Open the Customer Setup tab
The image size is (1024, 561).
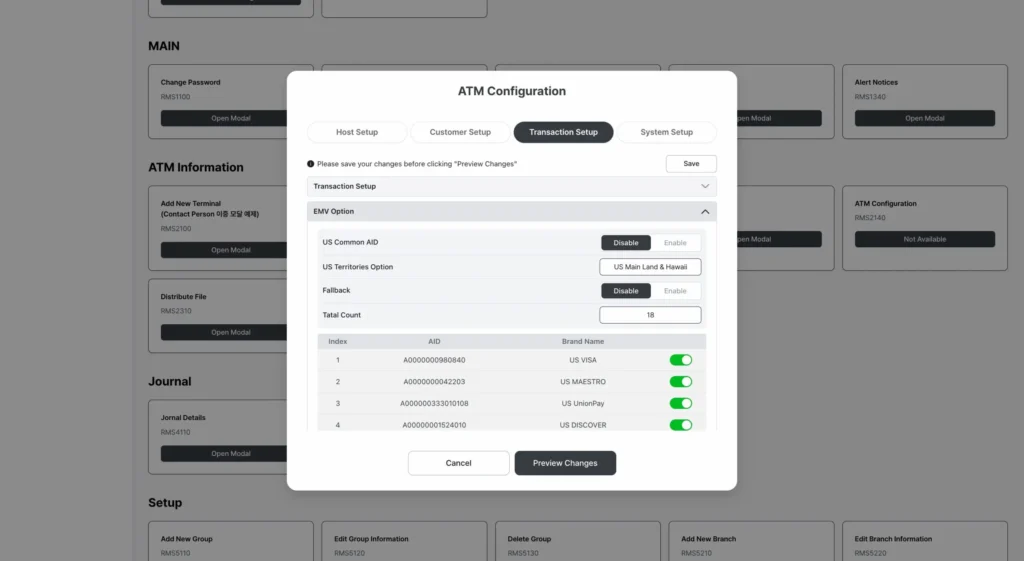[460, 132]
